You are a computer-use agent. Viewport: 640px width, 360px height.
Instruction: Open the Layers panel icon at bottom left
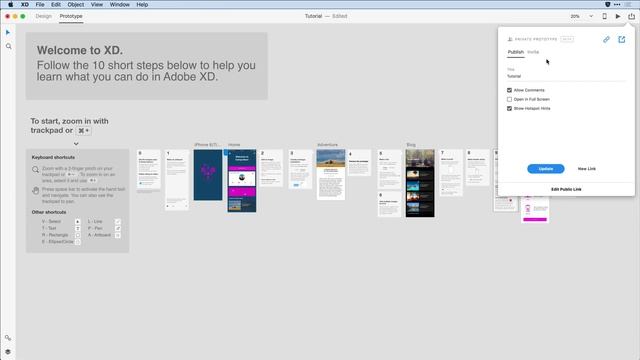click(x=8, y=352)
